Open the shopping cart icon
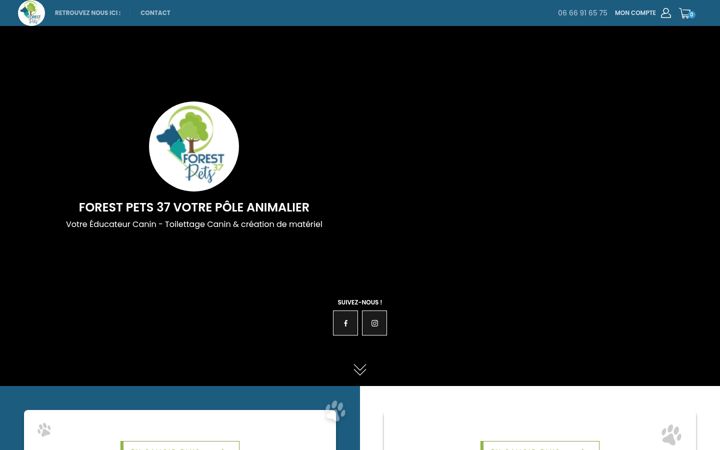 coord(686,13)
